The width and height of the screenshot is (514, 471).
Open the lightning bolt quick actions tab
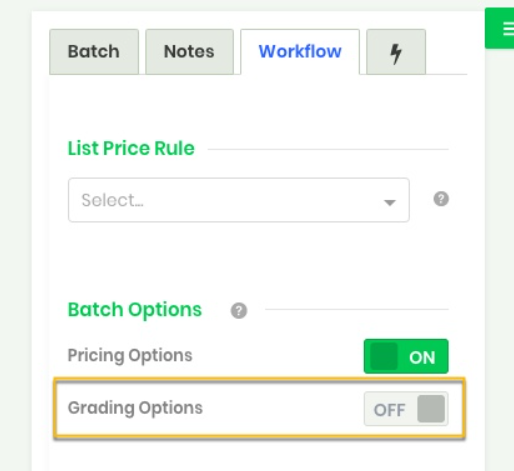(x=396, y=52)
